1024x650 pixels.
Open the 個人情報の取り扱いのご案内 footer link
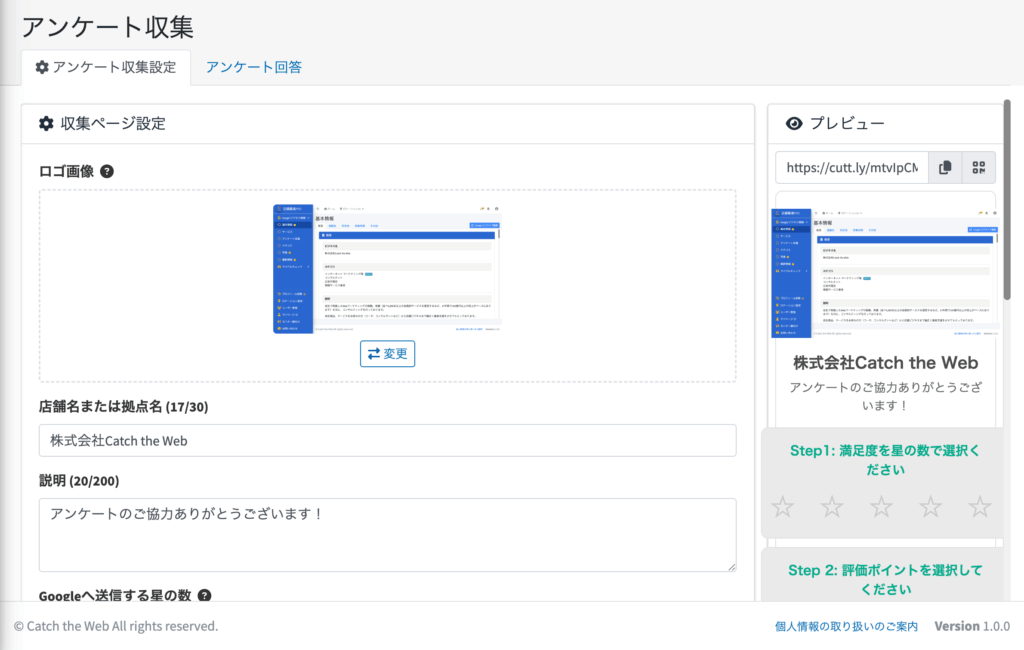(846, 626)
